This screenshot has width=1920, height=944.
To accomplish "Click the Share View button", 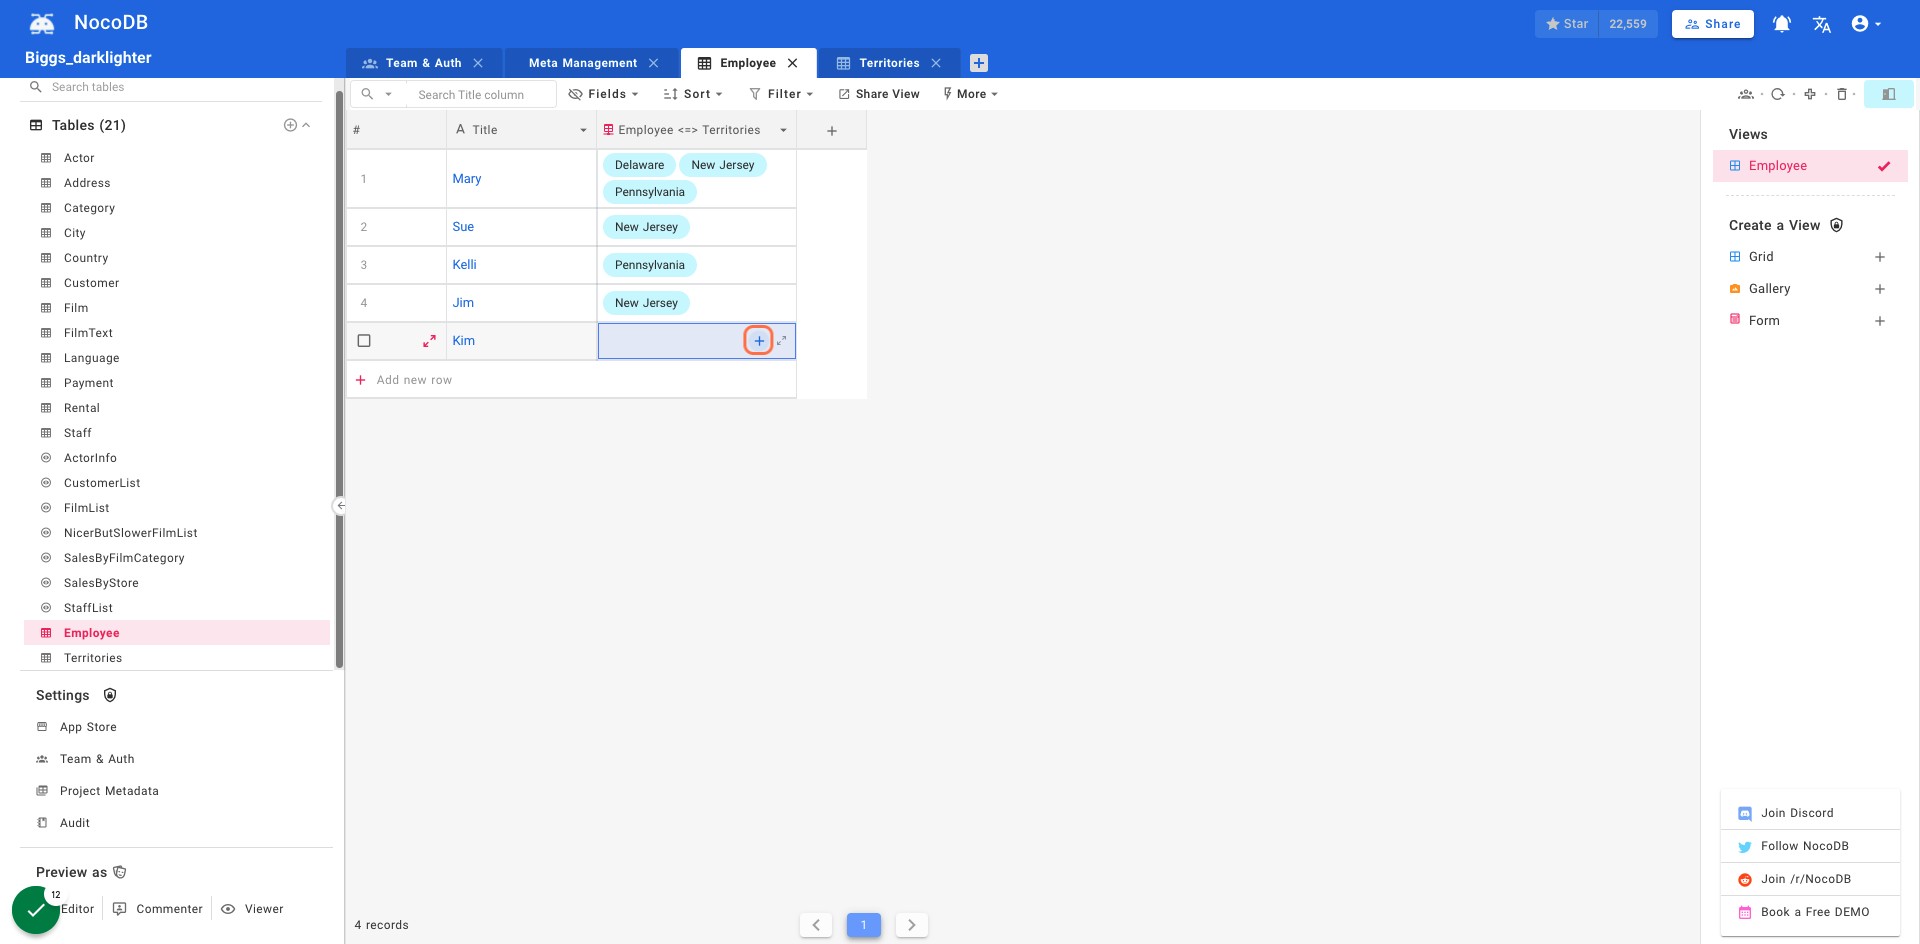I will (879, 94).
